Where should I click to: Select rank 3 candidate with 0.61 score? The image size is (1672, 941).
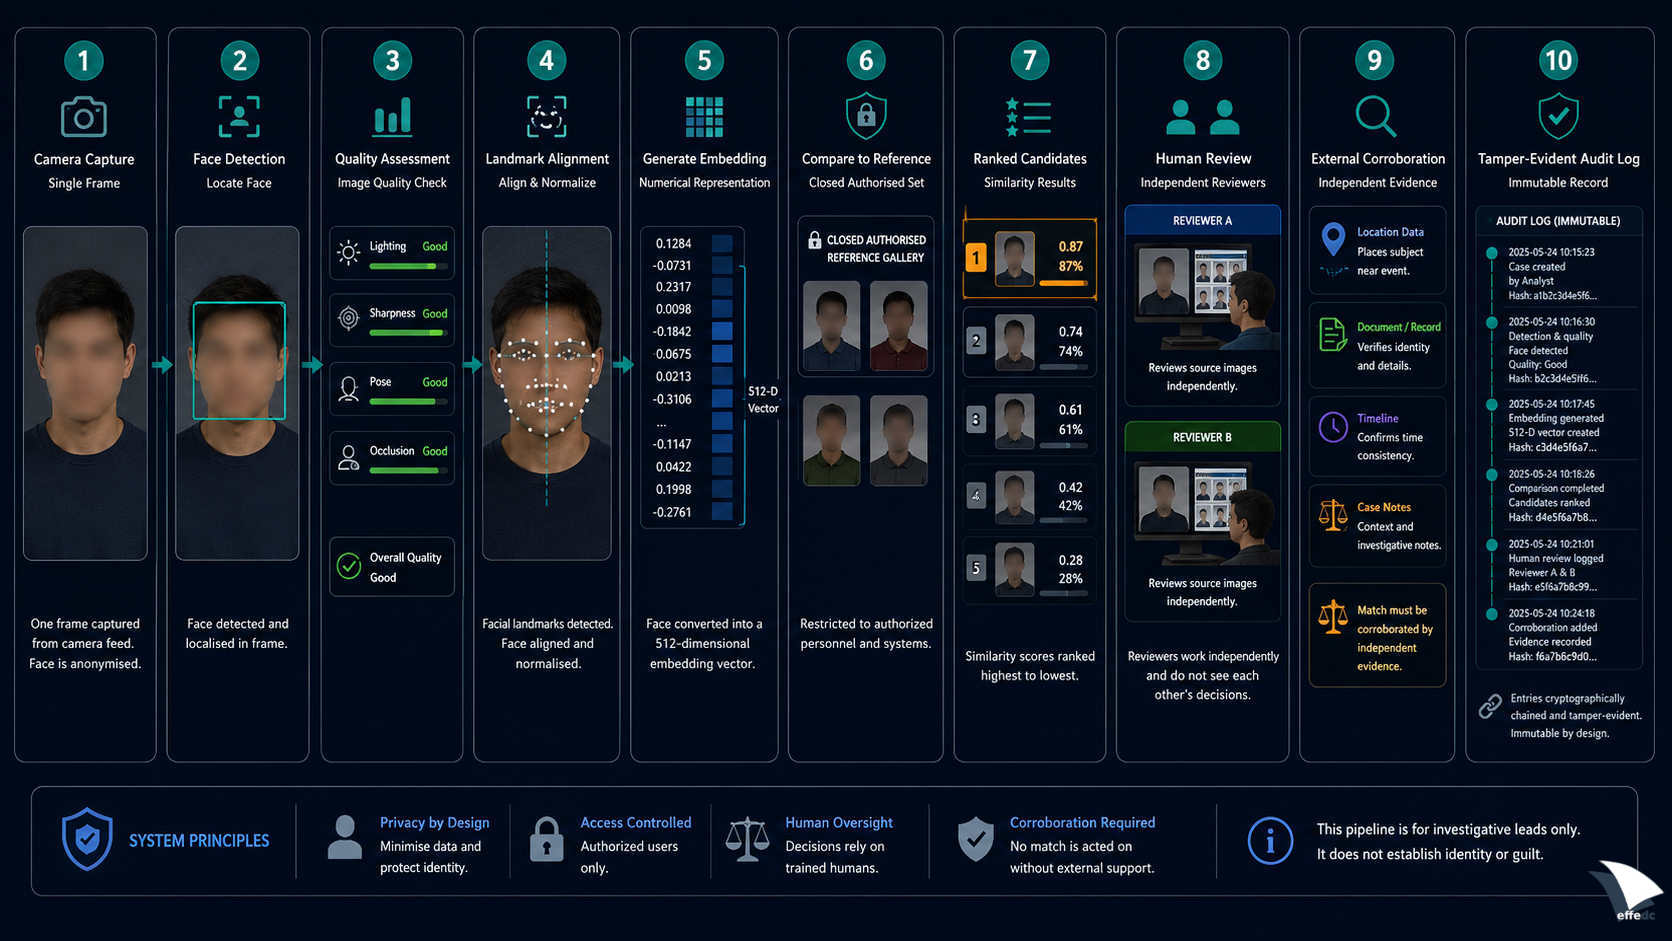1030,420
